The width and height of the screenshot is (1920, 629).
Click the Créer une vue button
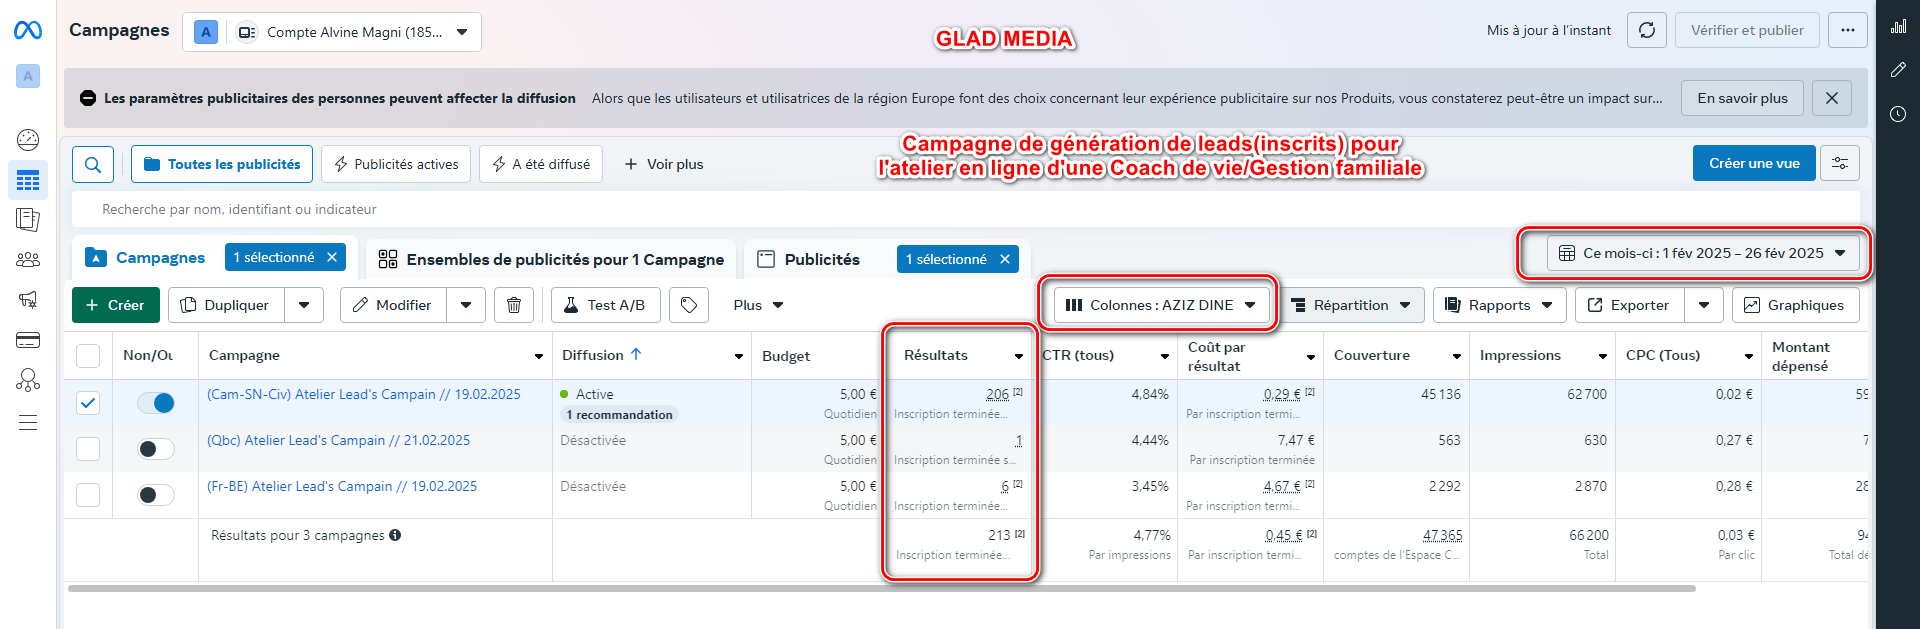pyautogui.click(x=1754, y=163)
